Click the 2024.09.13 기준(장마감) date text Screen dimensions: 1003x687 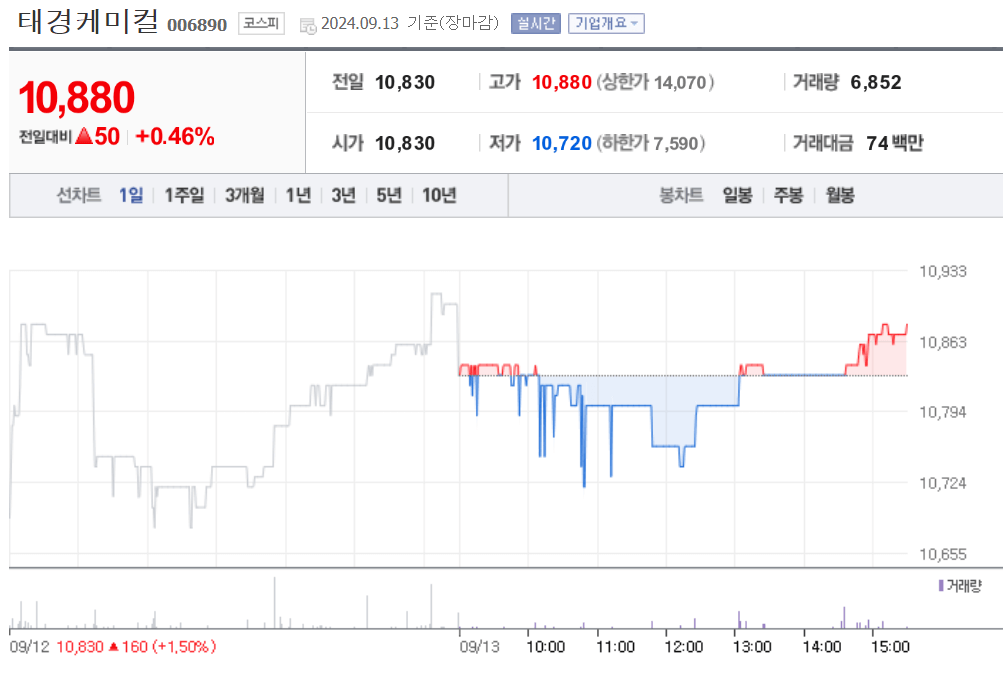409,24
